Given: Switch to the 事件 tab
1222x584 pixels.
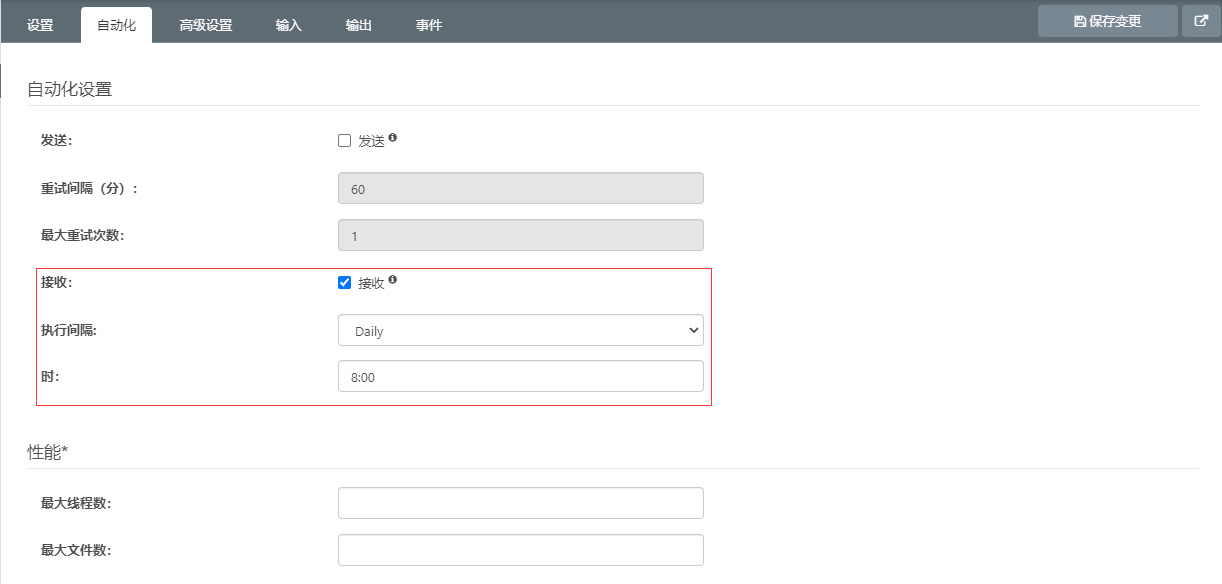Looking at the screenshot, I should tap(429, 25).
